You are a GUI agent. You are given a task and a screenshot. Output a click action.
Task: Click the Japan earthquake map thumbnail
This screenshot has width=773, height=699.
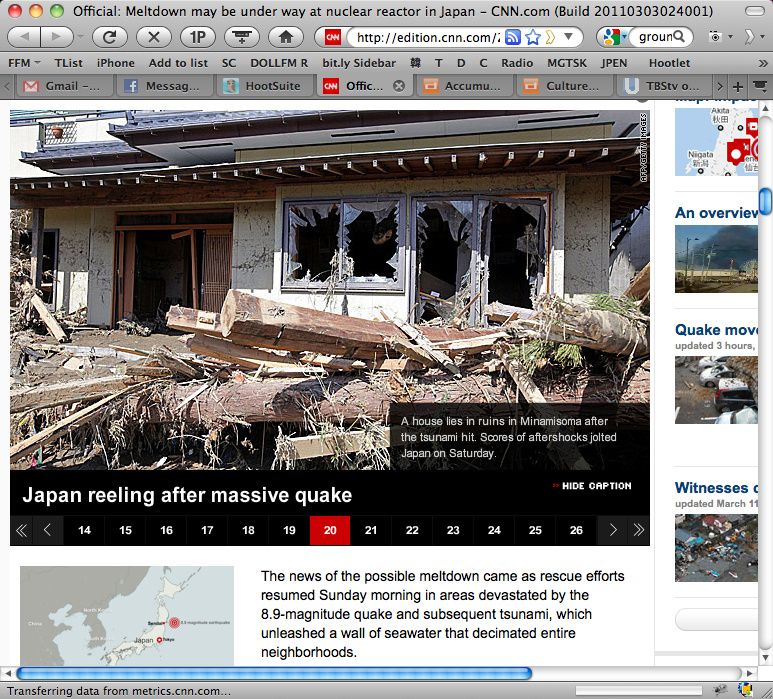tap(127, 616)
